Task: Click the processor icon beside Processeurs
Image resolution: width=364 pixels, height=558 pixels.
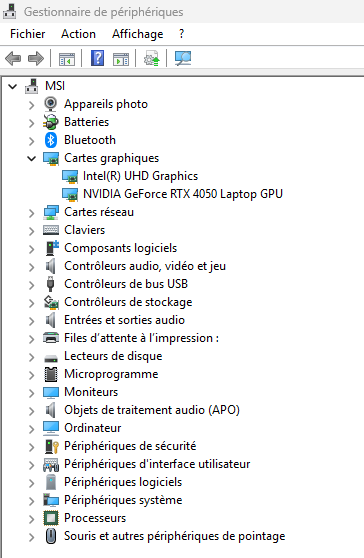Action: (x=51, y=518)
